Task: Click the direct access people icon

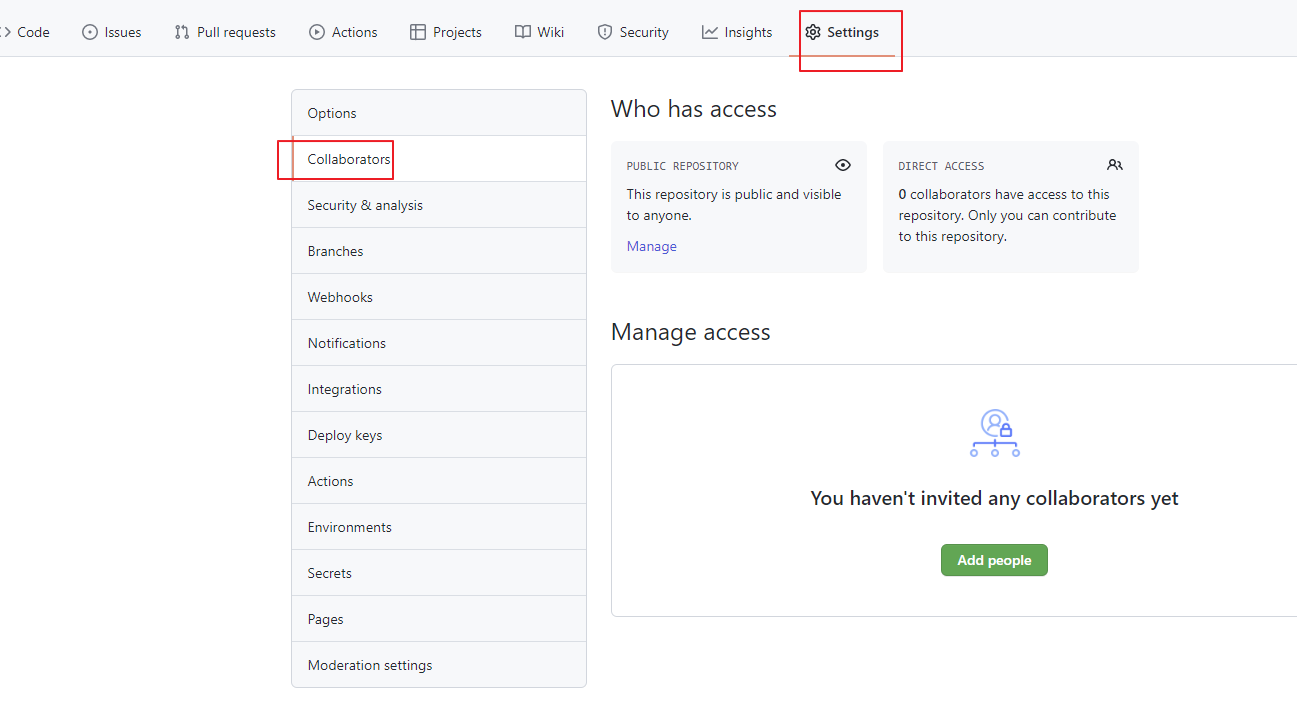Action: pos(1115,165)
